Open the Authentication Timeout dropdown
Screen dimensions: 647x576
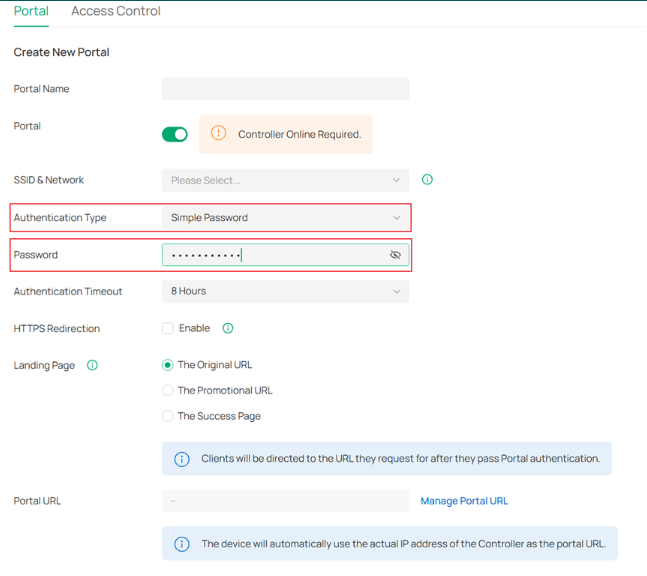click(285, 291)
